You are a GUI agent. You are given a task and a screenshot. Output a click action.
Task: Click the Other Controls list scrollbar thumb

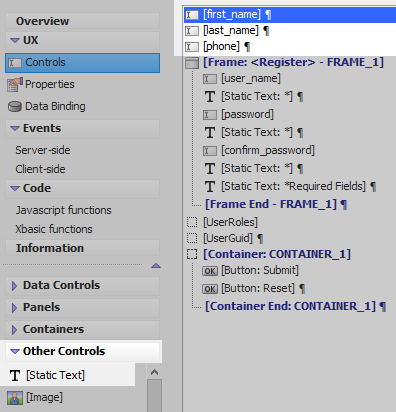coord(154,396)
